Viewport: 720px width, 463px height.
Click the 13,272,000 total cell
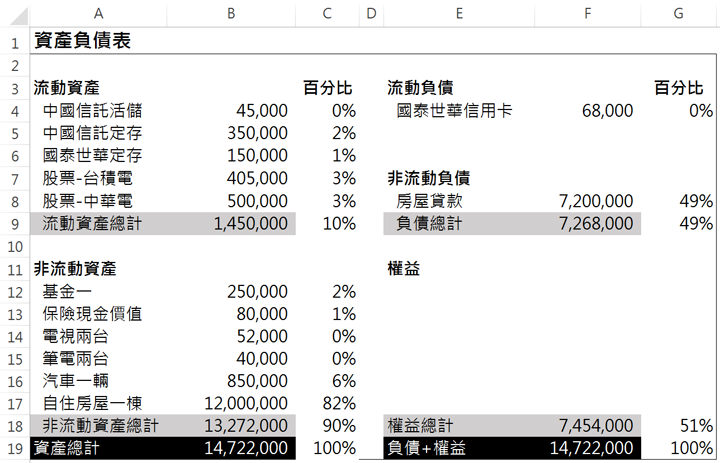click(231, 425)
